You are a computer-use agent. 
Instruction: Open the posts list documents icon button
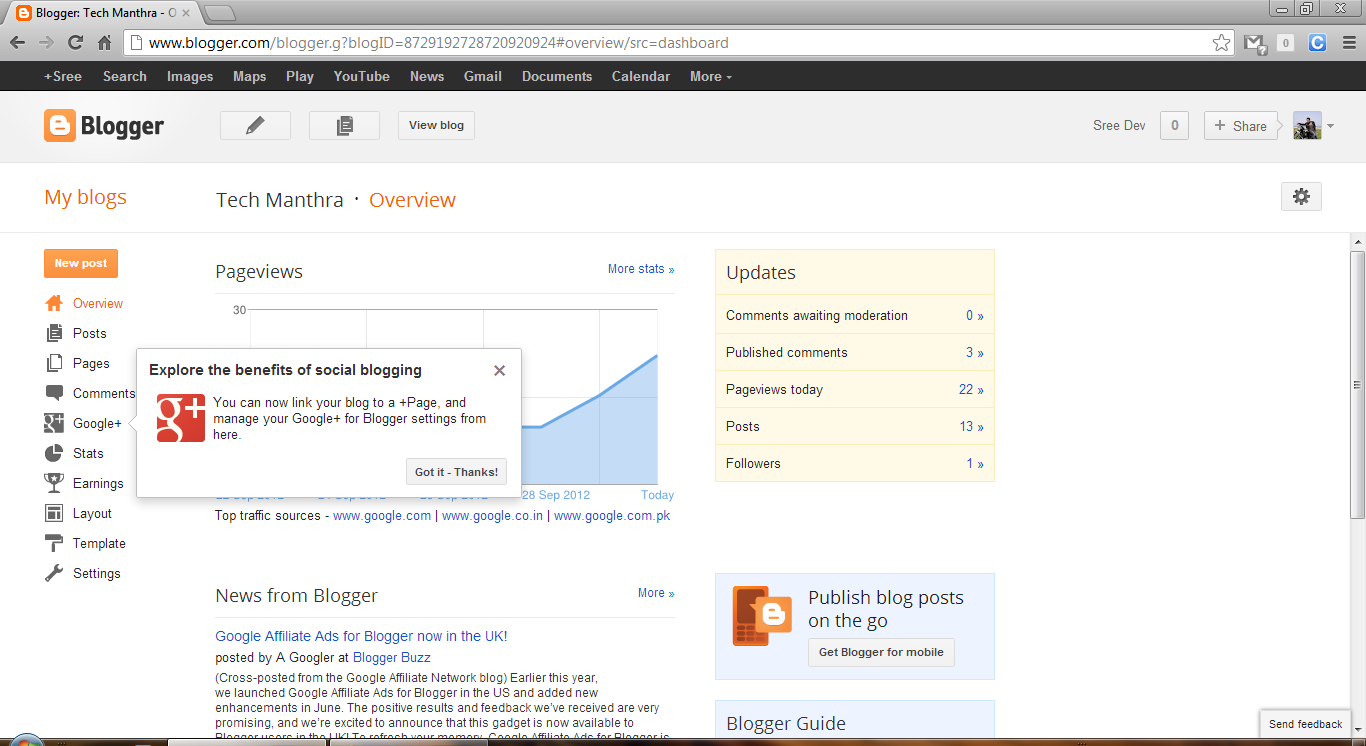pos(345,125)
